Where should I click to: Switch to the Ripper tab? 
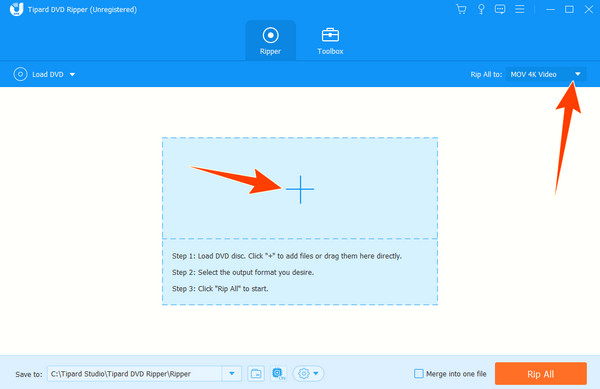pyautogui.click(x=271, y=41)
